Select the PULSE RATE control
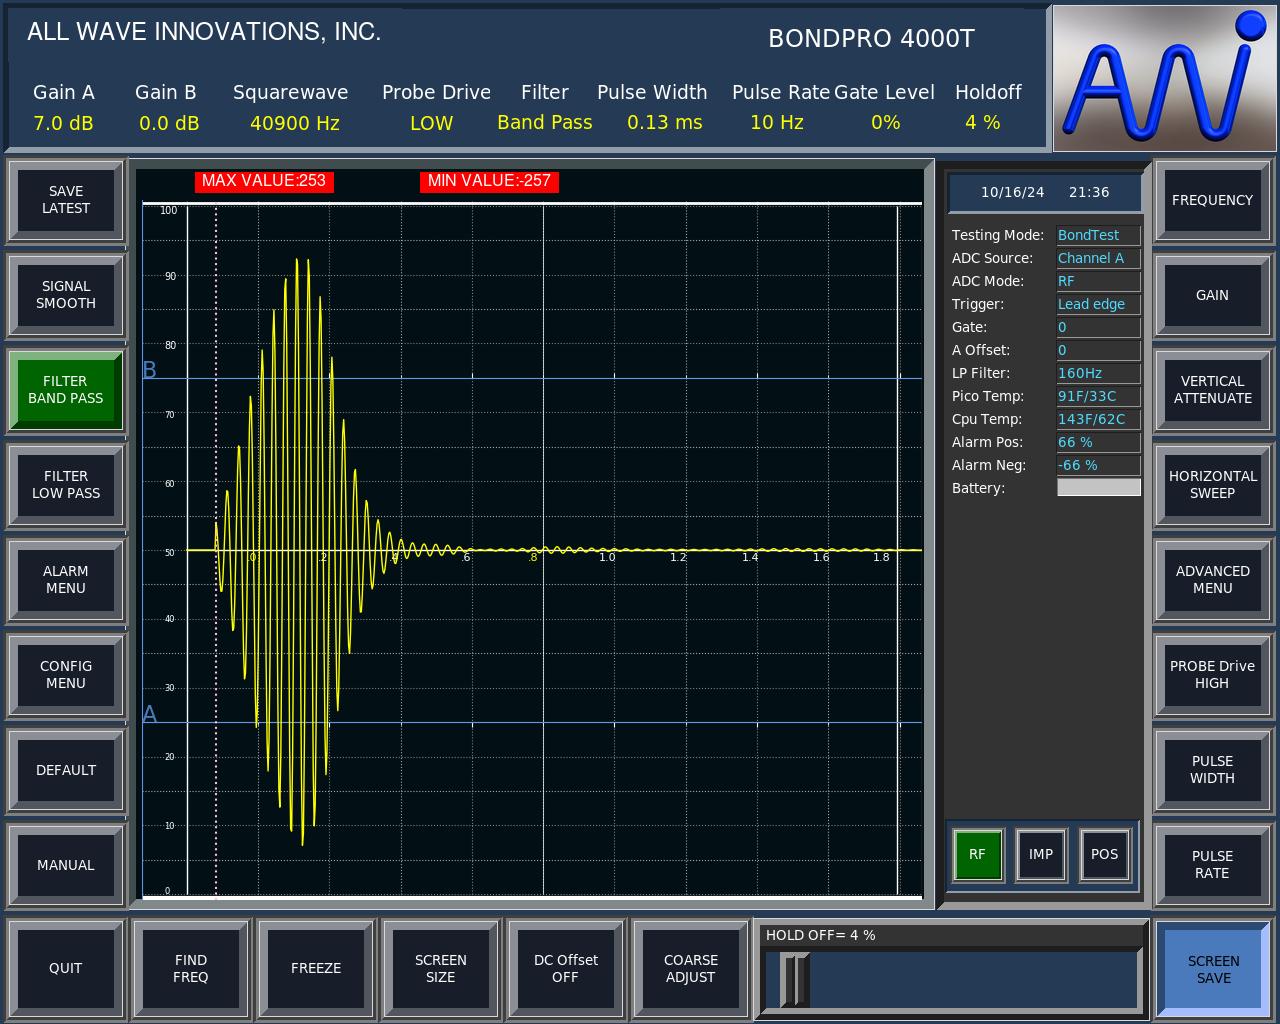 1212,865
